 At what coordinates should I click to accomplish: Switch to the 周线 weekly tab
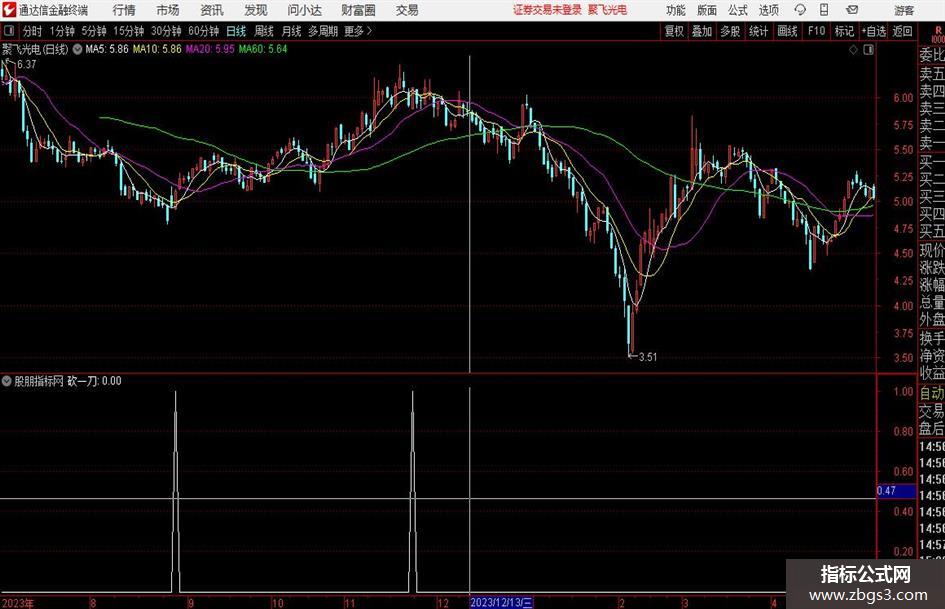(x=264, y=31)
